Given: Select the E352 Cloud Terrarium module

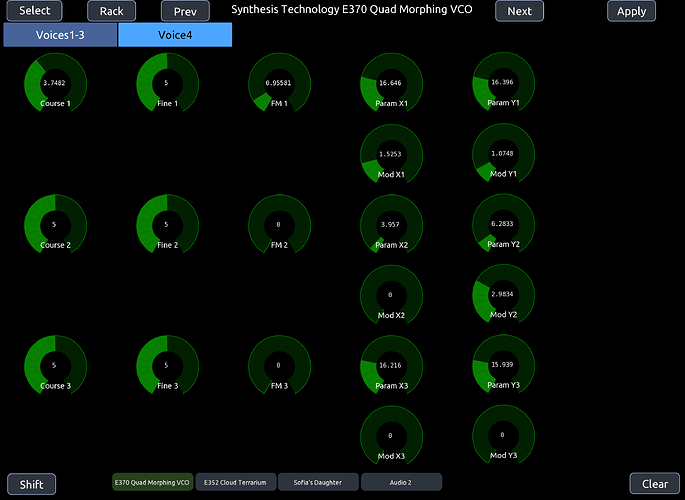Looking at the screenshot, I should pos(235,483).
